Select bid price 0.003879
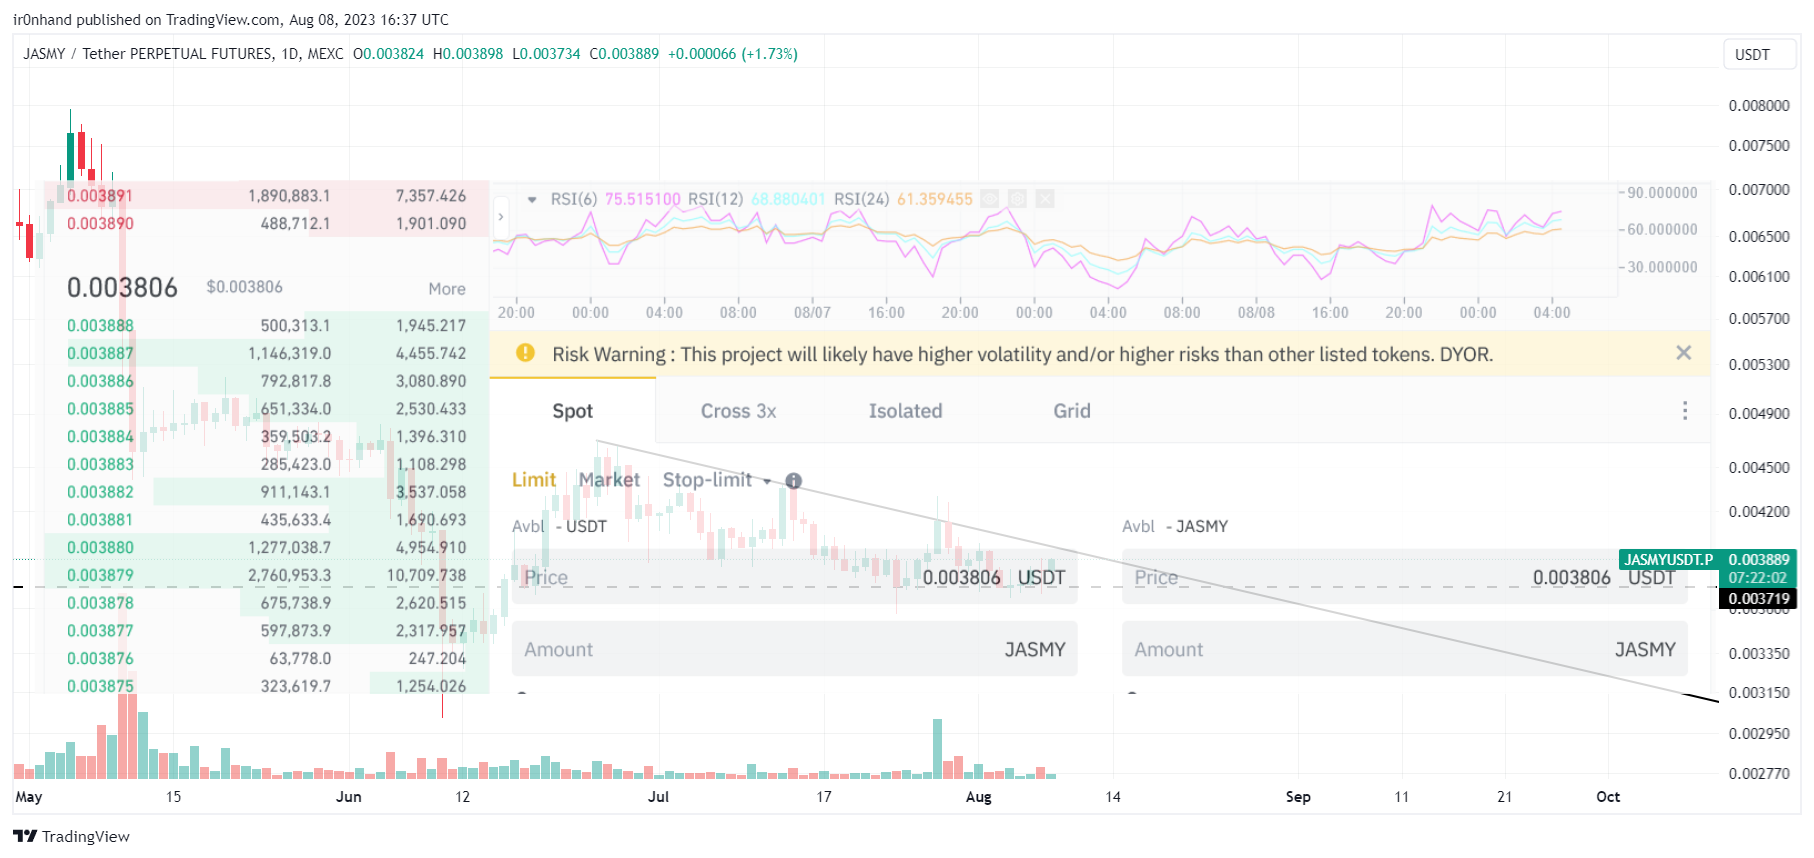Viewport: 1814px width, 858px height. (100, 576)
